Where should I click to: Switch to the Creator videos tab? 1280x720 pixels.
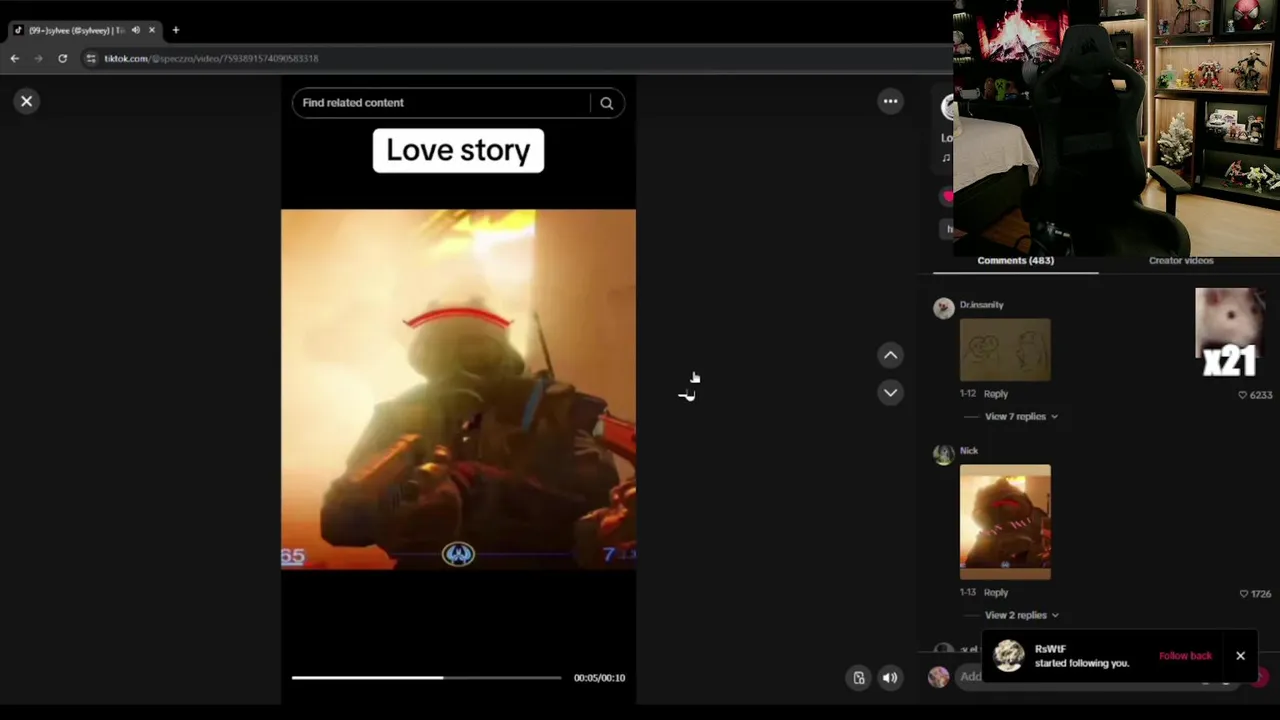click(1181, 260)
